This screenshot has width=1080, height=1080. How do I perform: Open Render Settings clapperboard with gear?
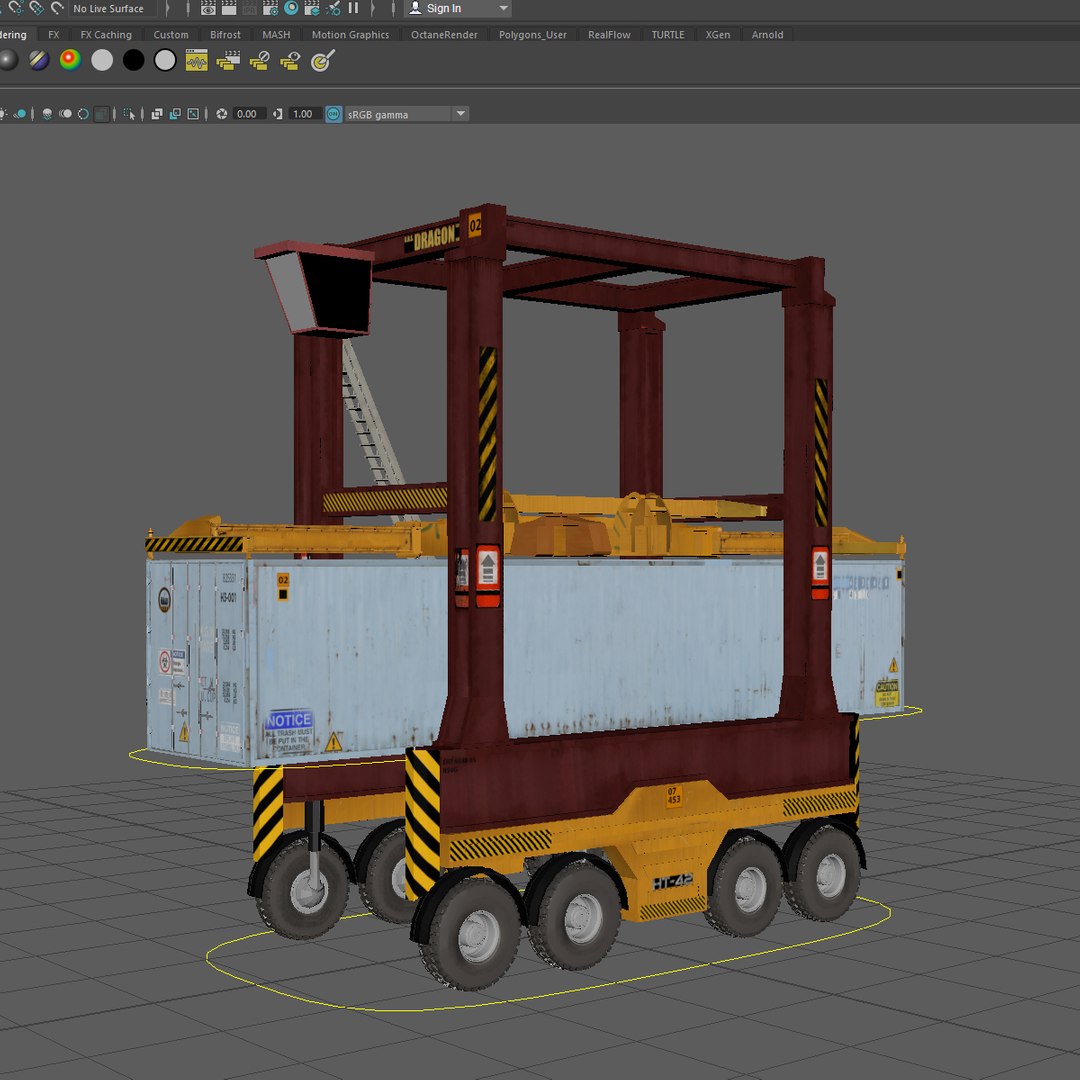[271, 8]
